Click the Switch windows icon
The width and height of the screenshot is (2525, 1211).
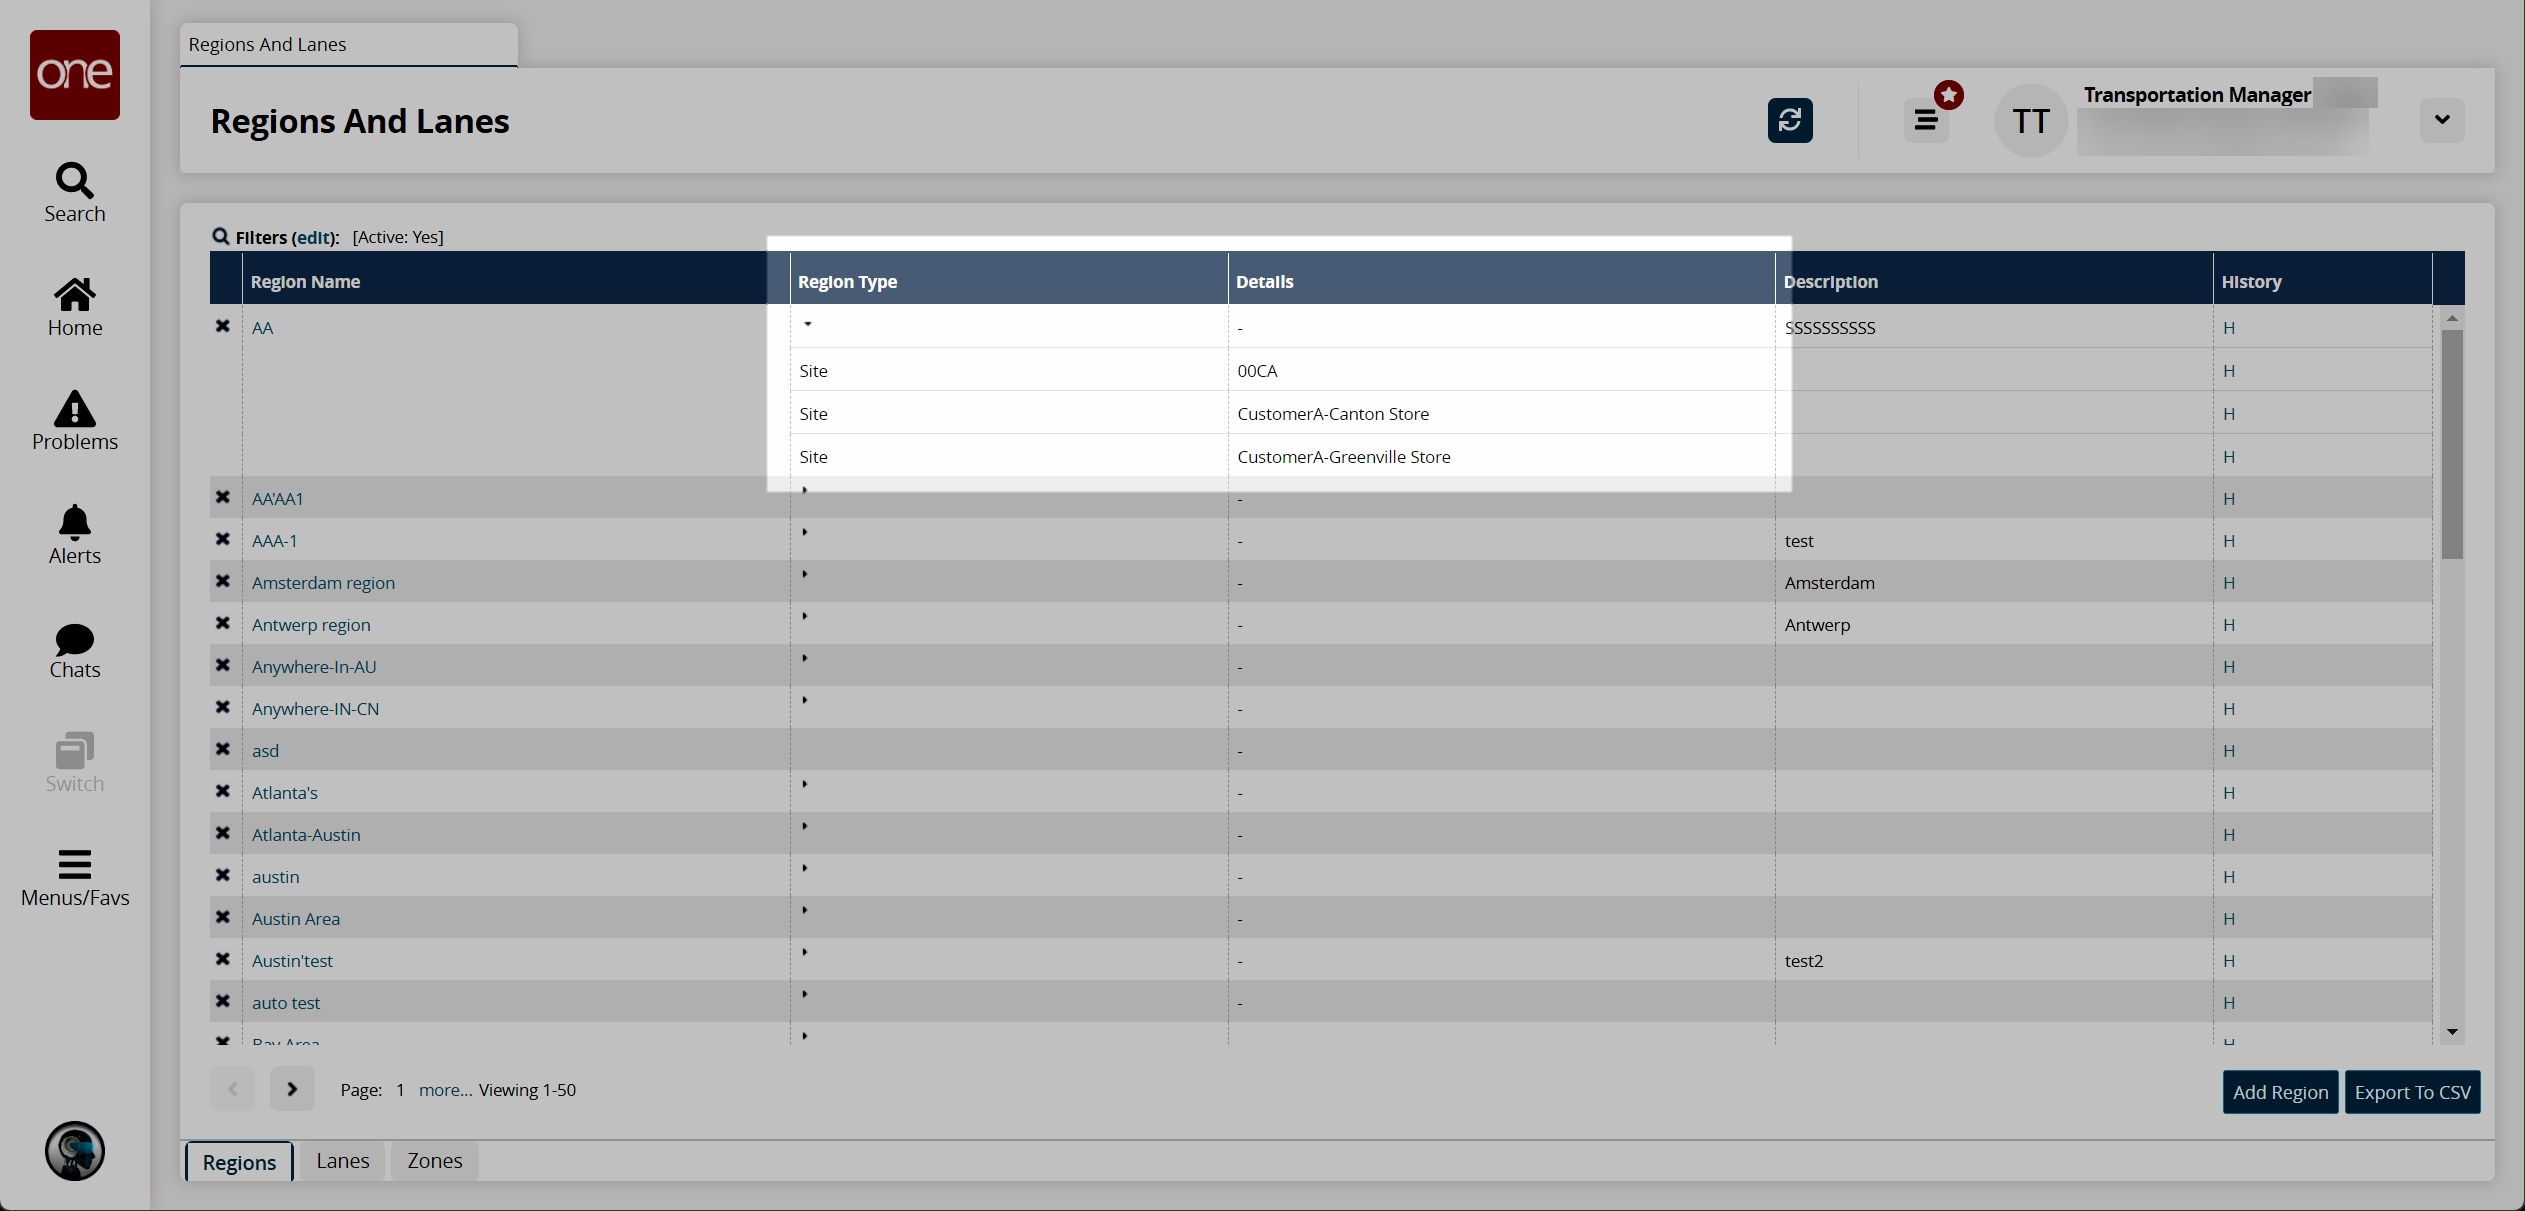coord(74,763)
